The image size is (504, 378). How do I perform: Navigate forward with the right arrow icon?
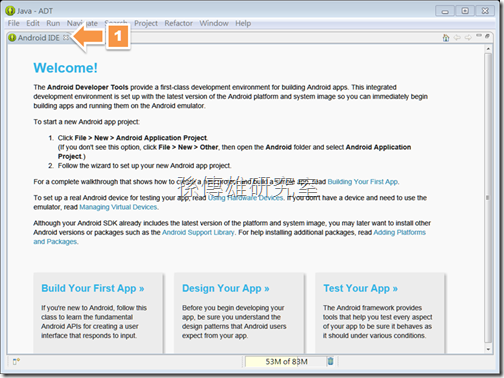468,37
